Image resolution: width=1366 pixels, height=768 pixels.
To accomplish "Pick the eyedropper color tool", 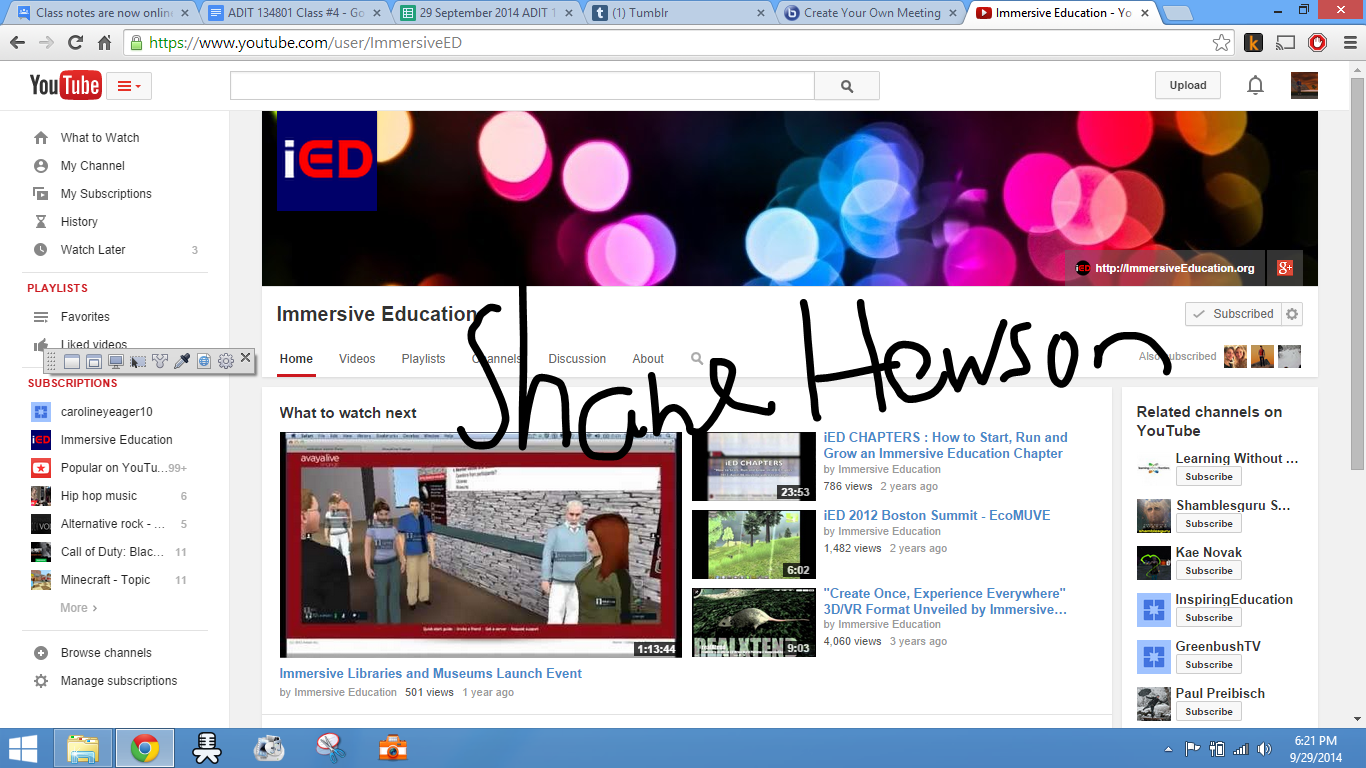I will [182, 361].
